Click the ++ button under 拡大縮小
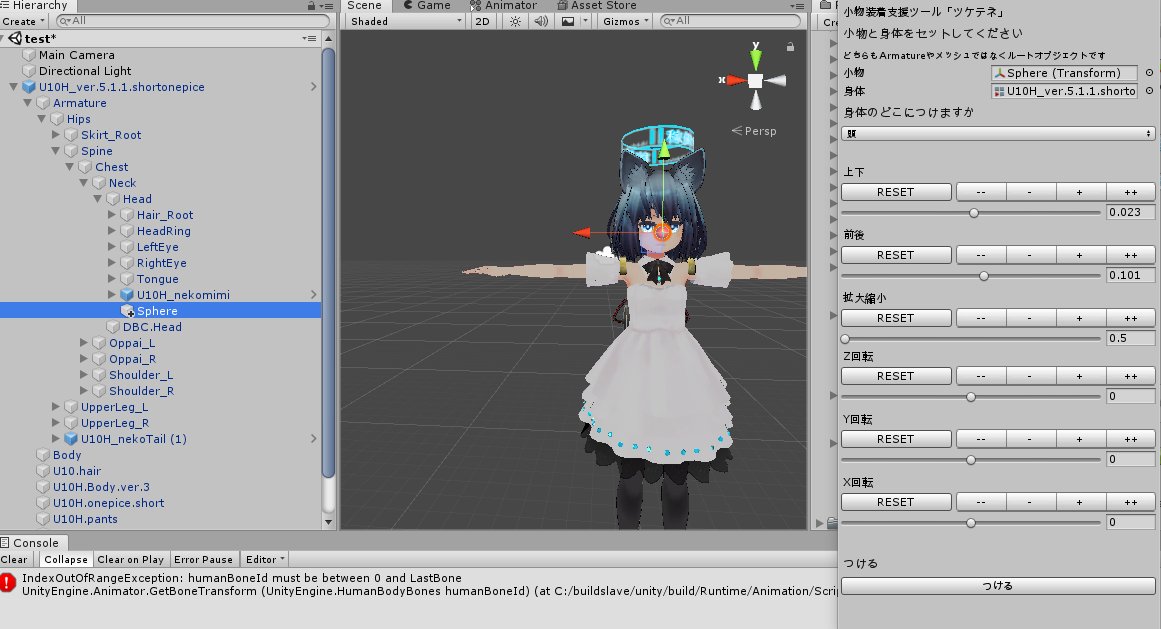Viewport: 1161px width, 629px height. [x=1131, y=318]
